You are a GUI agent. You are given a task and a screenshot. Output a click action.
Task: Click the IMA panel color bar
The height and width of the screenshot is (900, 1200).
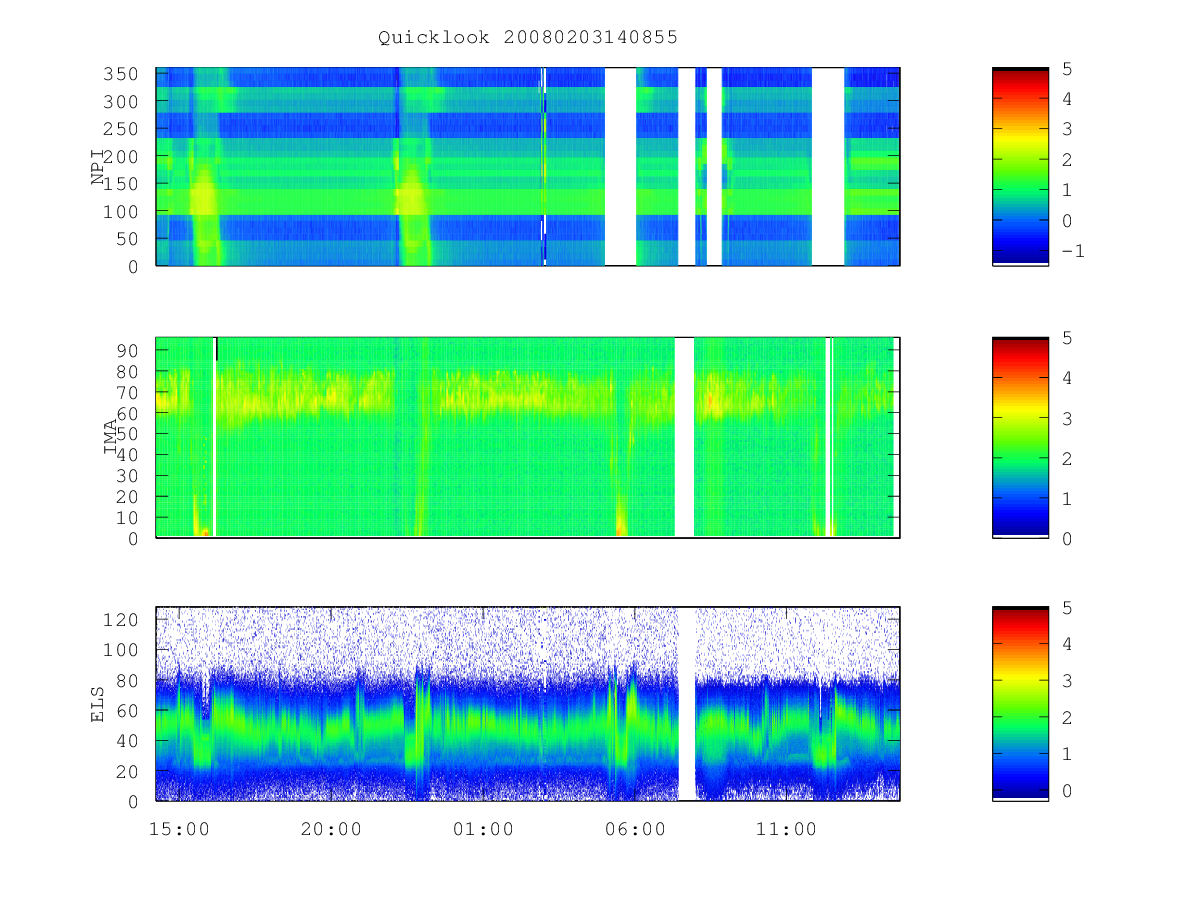point(1020,437)
